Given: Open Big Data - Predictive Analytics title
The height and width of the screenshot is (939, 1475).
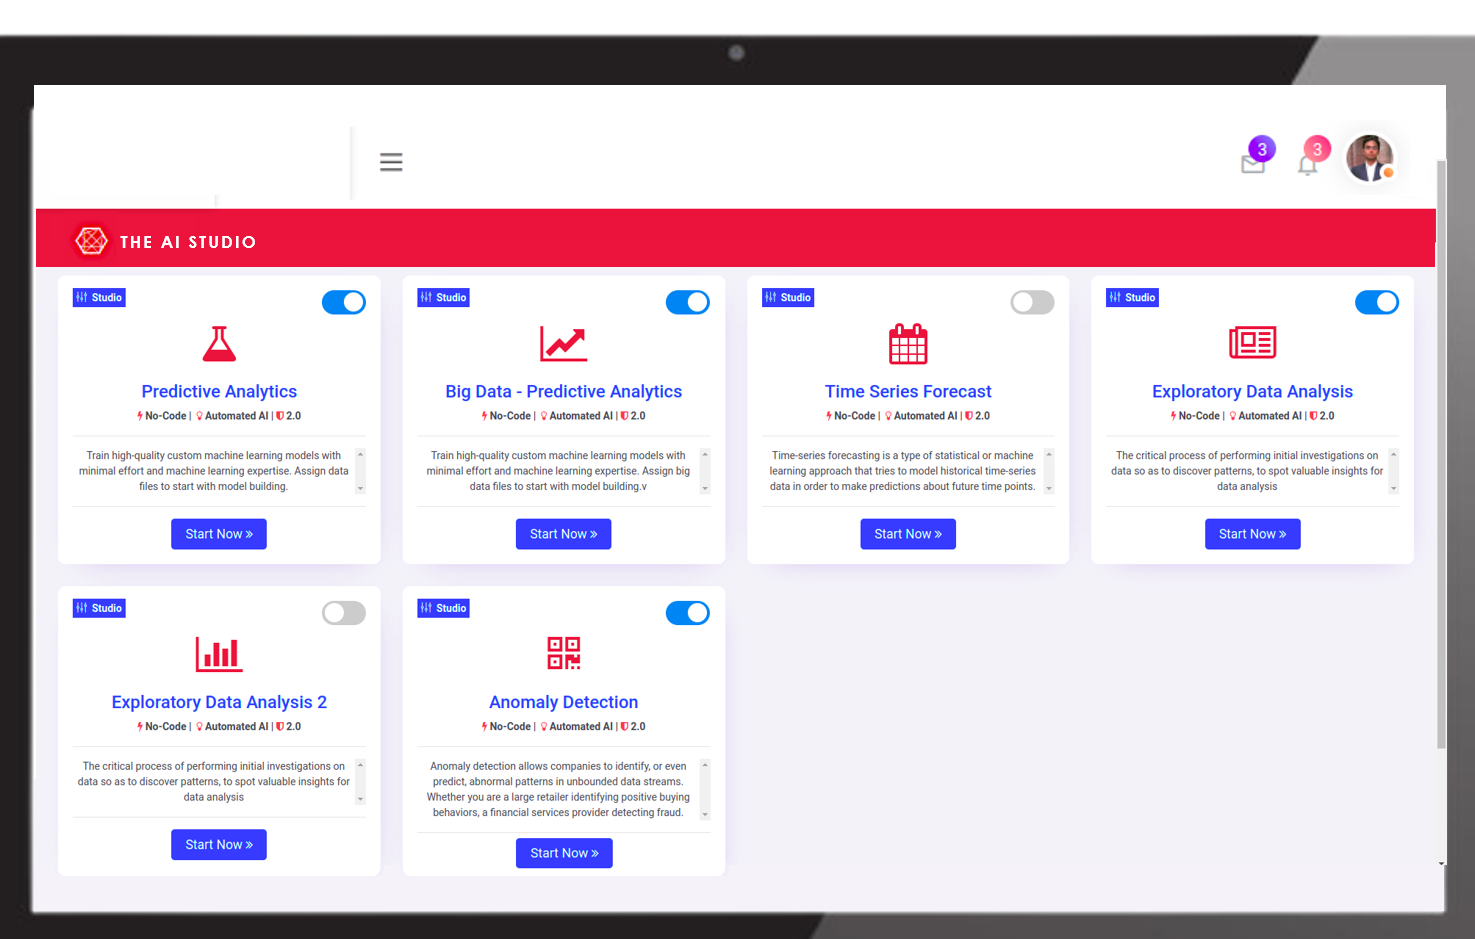Looking at the screenshot, I should point(564,392).
